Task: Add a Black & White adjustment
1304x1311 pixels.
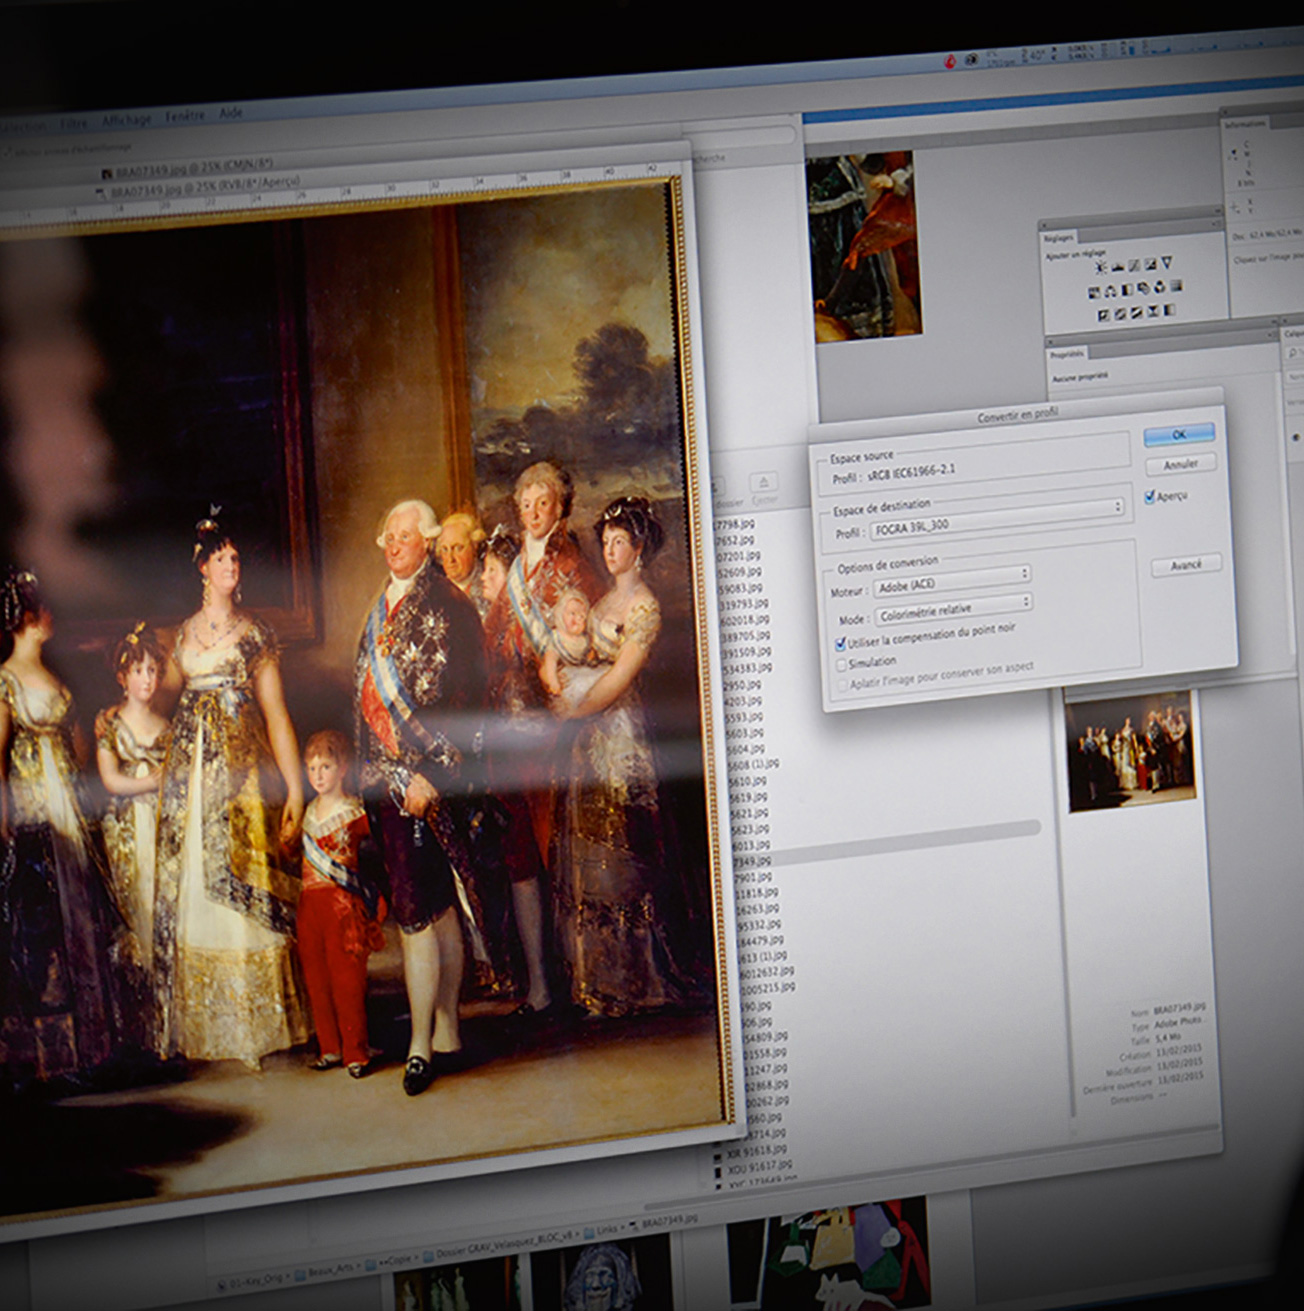Action: [1128, 291]
